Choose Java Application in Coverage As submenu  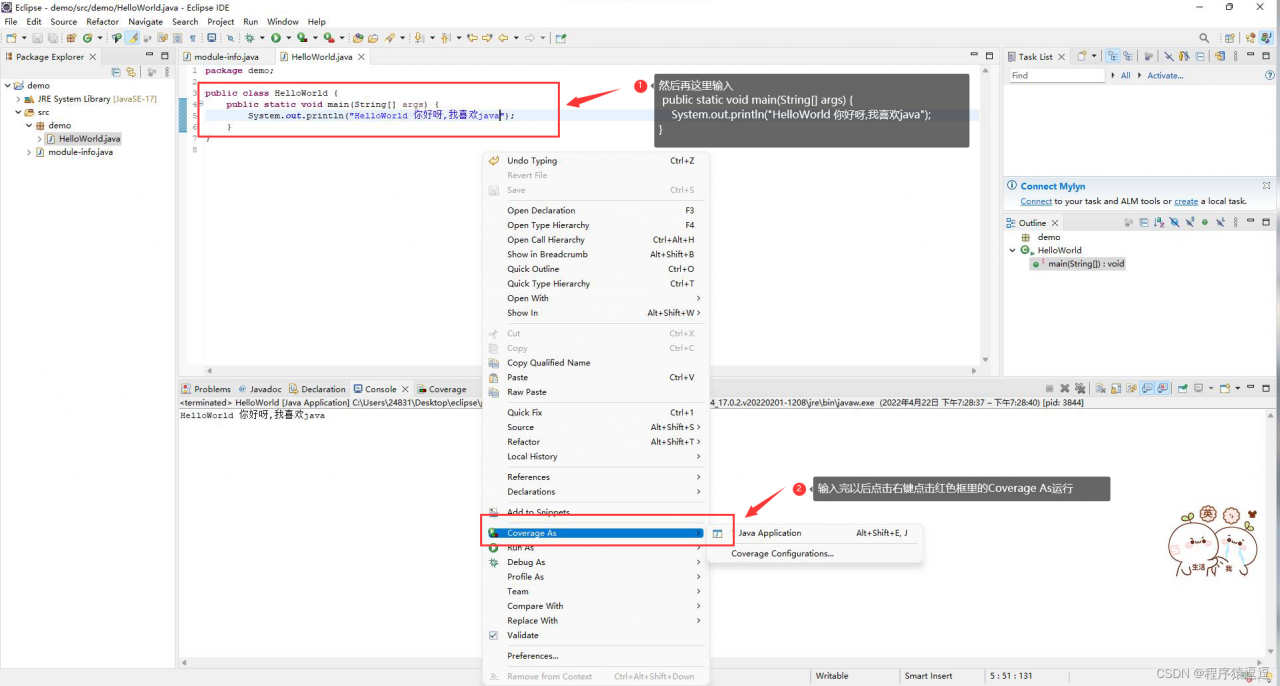pos(814,533)
